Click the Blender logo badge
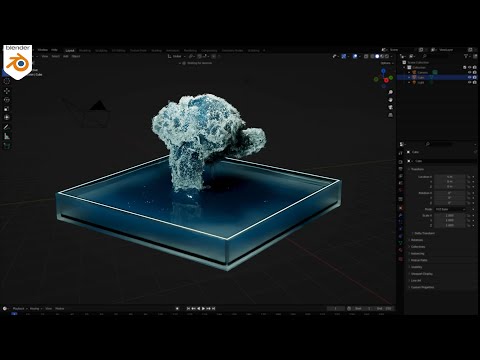This screenshot has width=480, height=360. coord(18,62)
